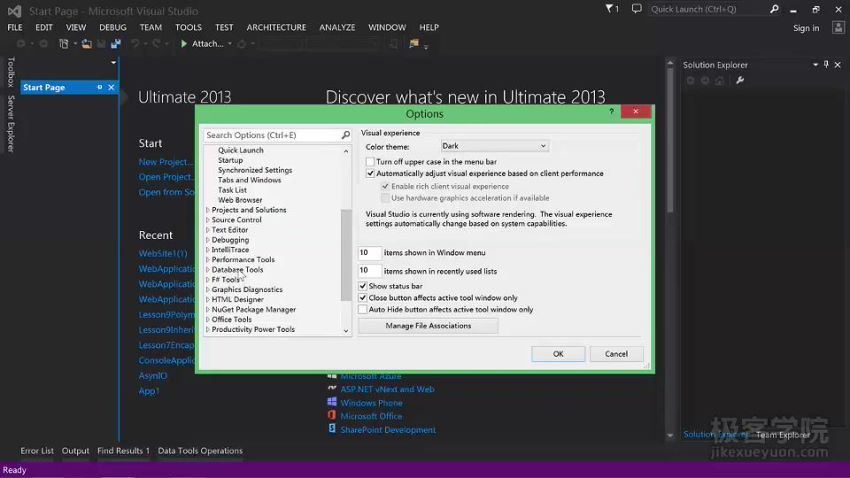Expand the Source Control node
This screenshot has height=478, width=850.
pos(208,219)
